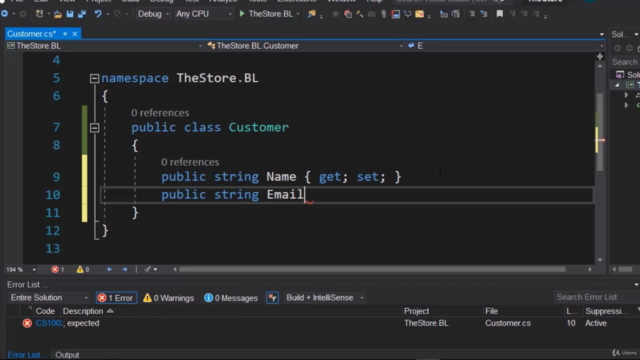Viewport: 640px width, 360px height.
Task: Click the code cleanup broom icon
Action: (x=148, y=269)
